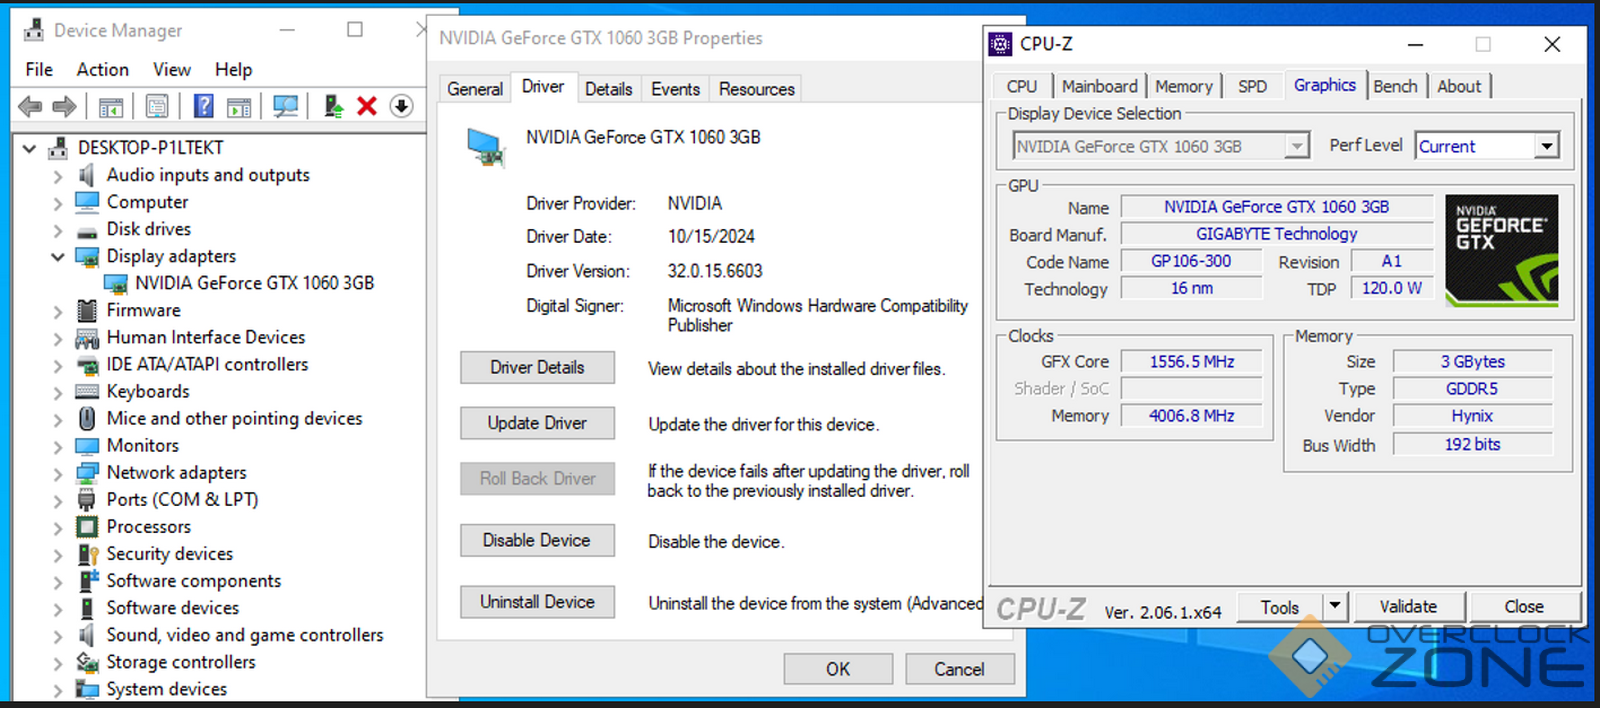Switch to the Memory tab in CPU-Z
Screen dimensions: 1600x708
click(1183, 87)
